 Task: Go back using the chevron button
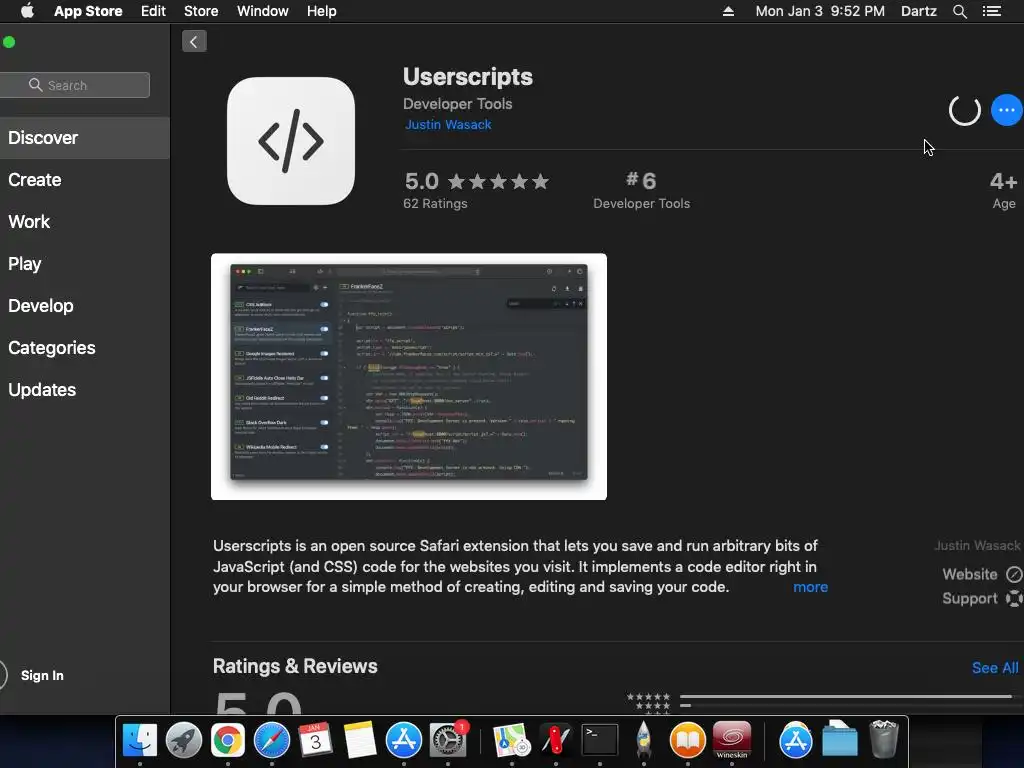click(194, 42)
